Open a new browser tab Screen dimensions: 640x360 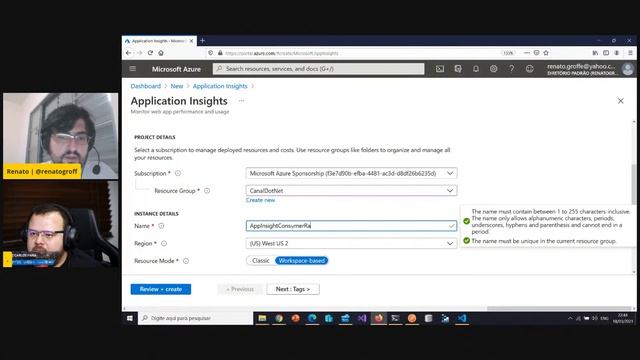tap(202, 40)
